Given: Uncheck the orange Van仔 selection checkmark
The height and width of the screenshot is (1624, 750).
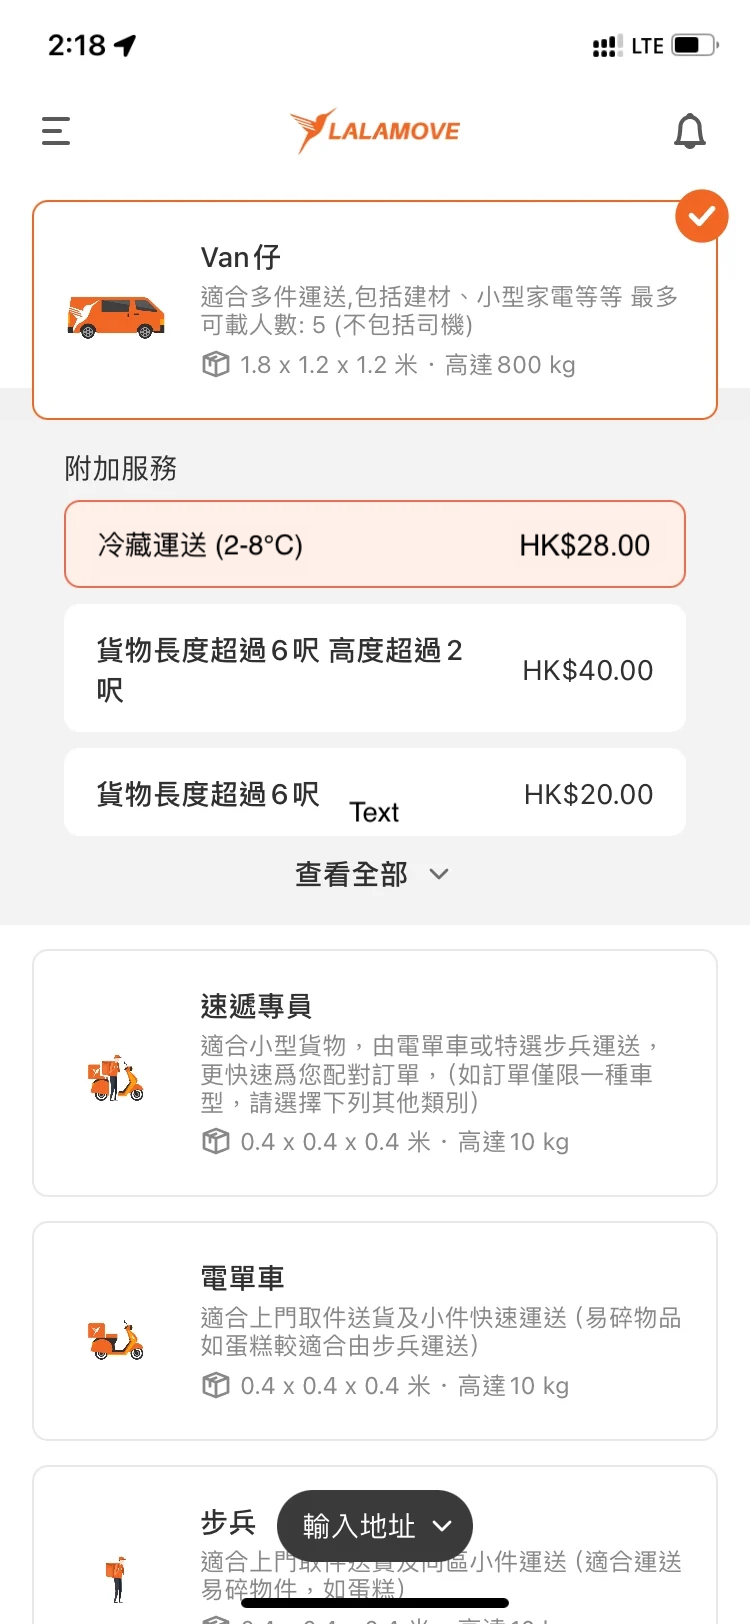Looking at the screenshot, I should 702,215.
